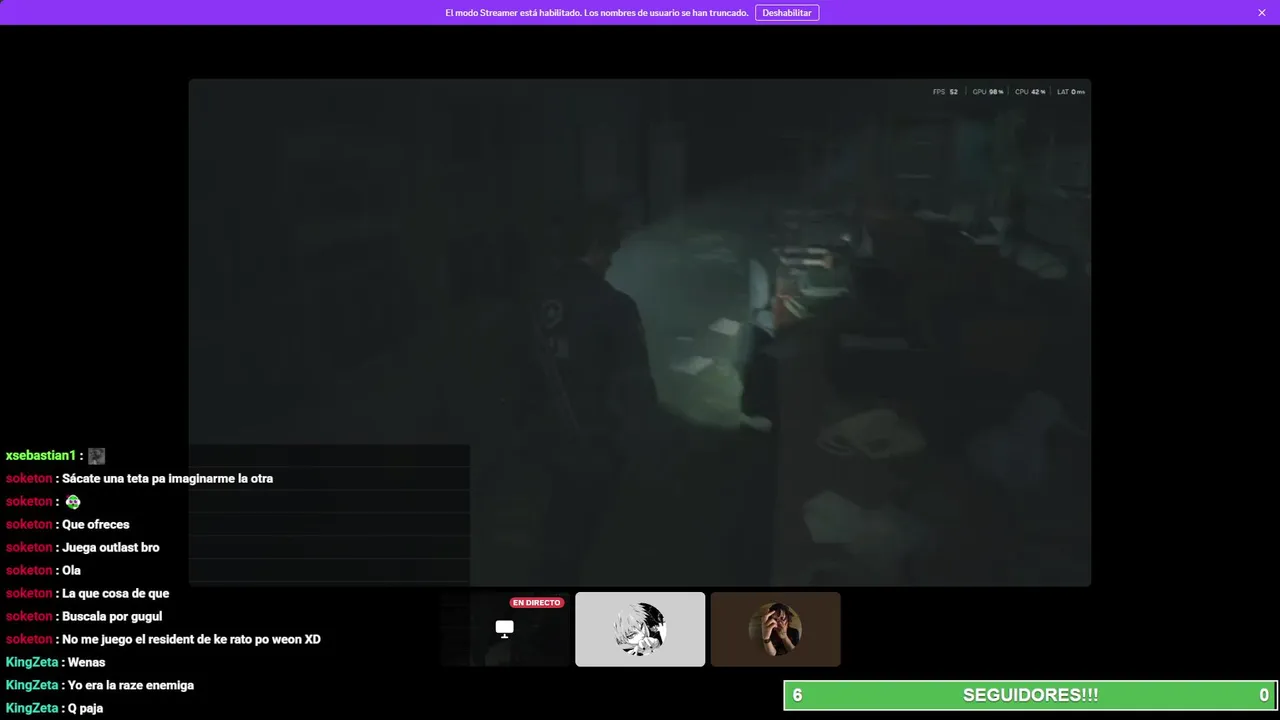Click the GPU 98% indicator
The height and width of the screenshot is (720, 1280).
pos(988,92)
